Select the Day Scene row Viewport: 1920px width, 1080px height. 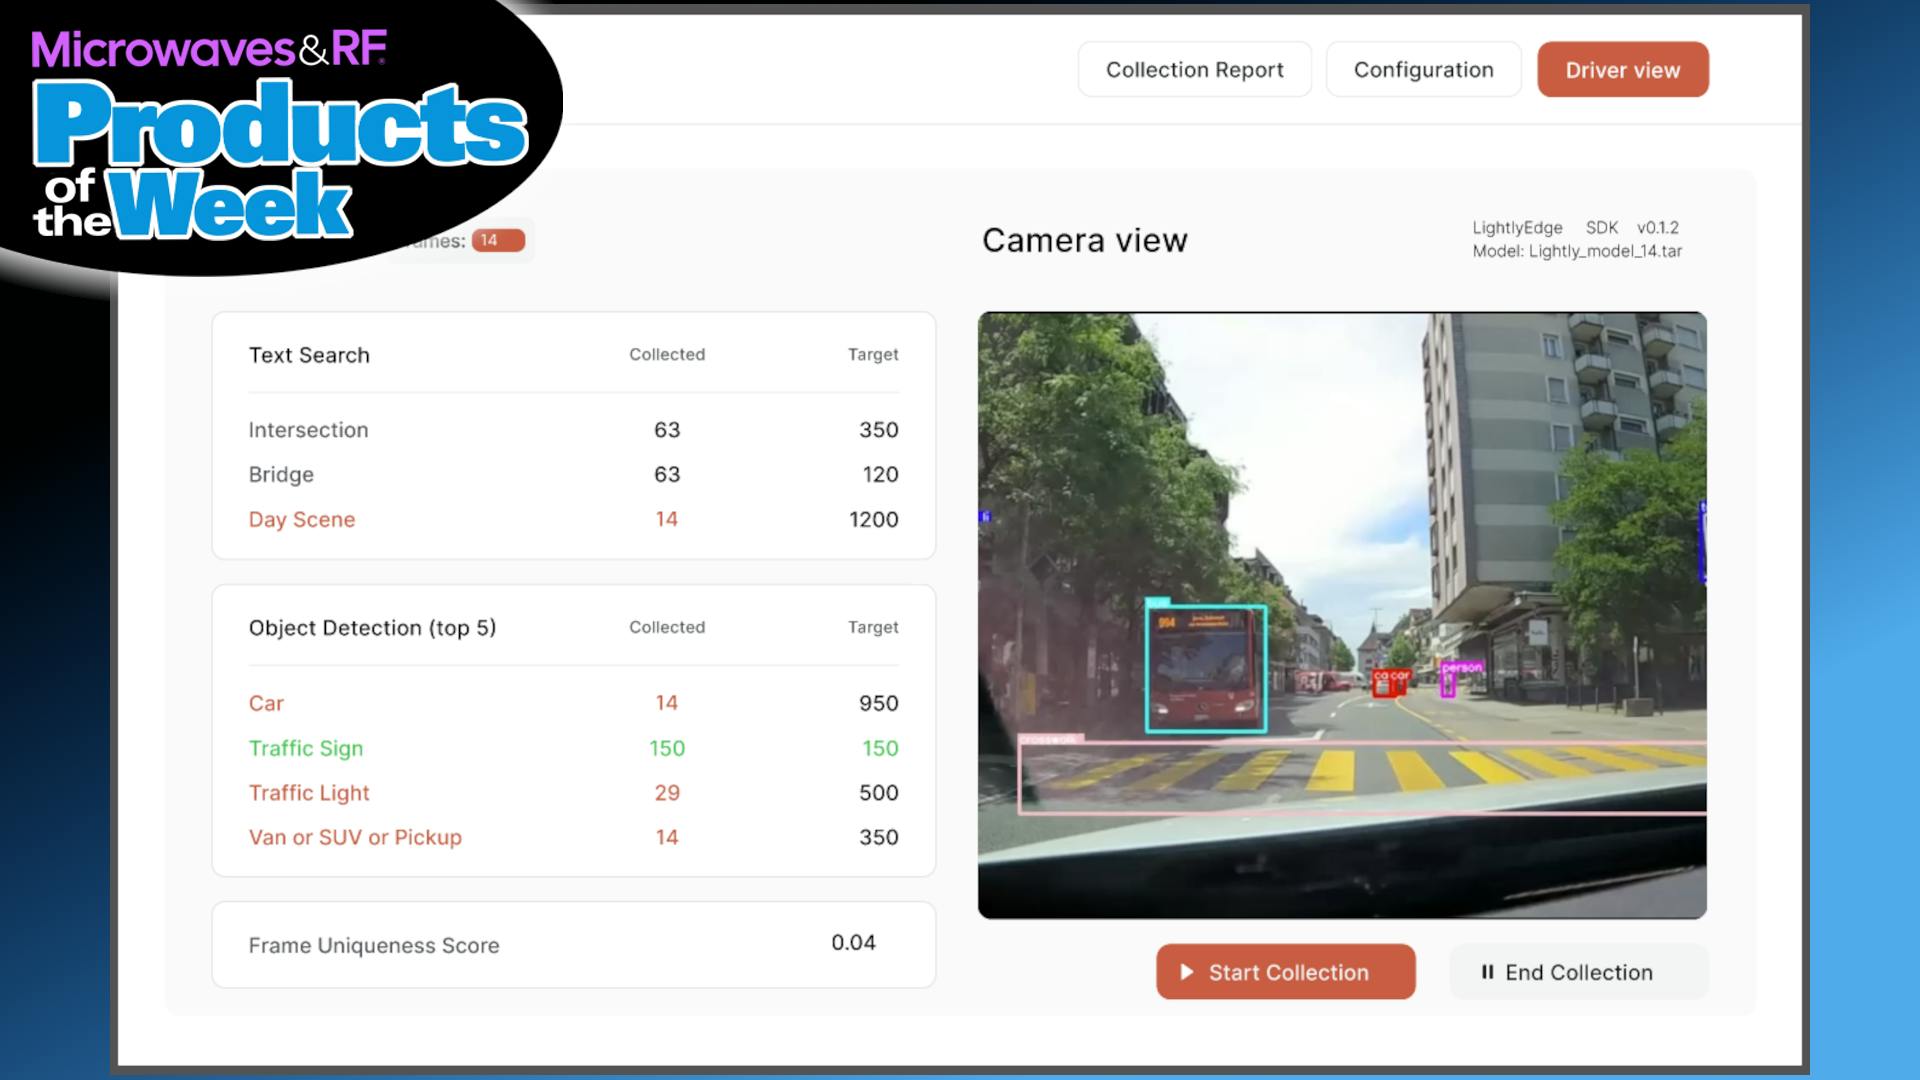tap(302, 520)
